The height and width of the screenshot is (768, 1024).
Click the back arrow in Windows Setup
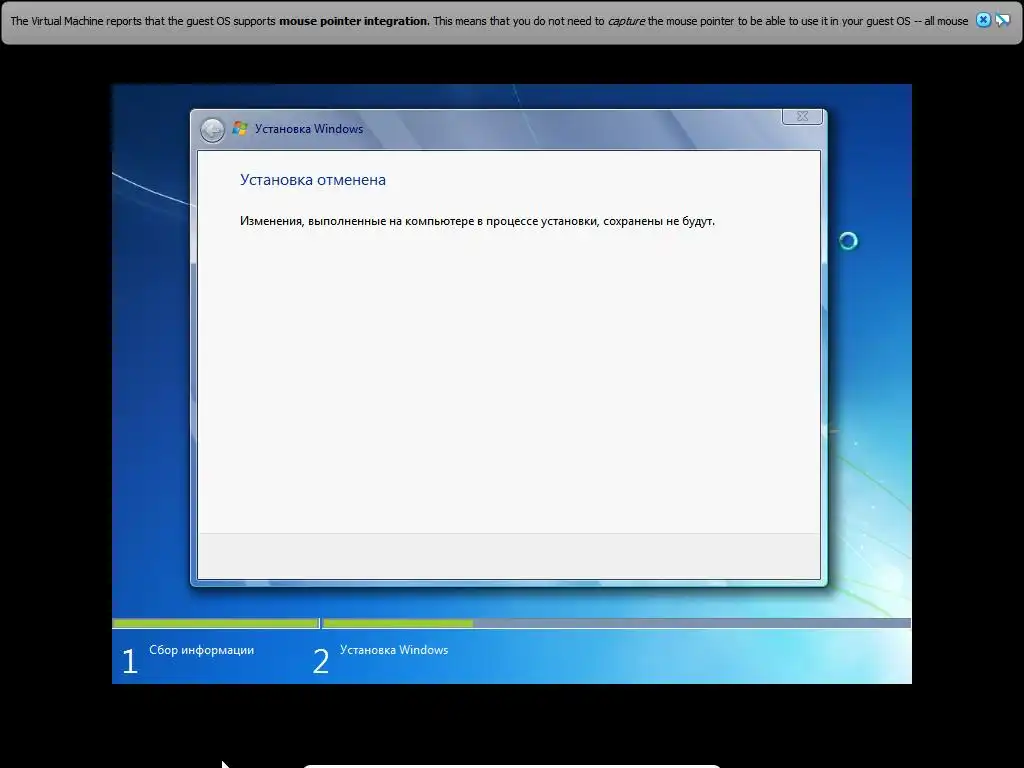(x=212, y=130)
